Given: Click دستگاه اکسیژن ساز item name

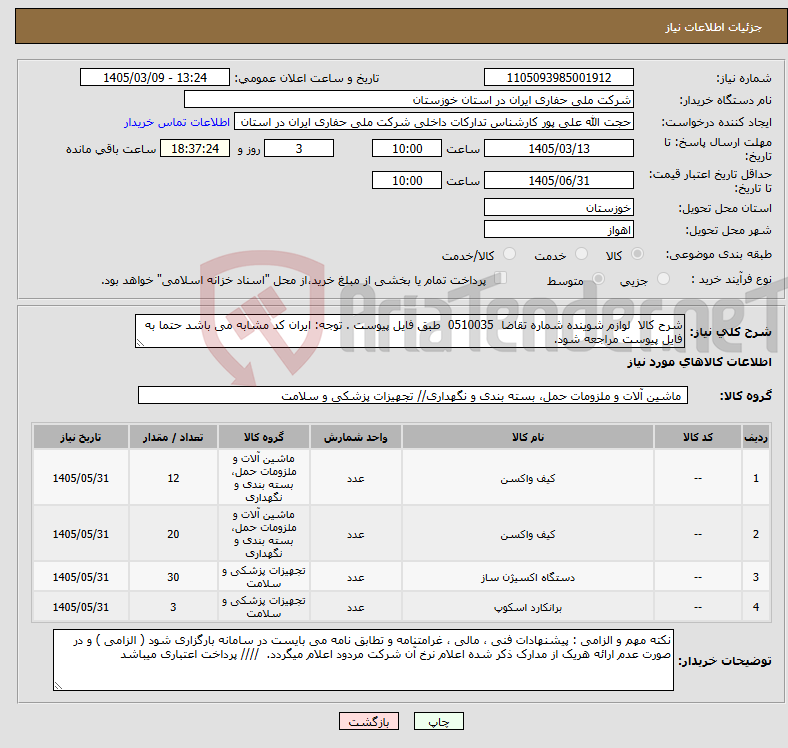Looking at the screenshot, I should pyautogui.click(x=528, y=577).
